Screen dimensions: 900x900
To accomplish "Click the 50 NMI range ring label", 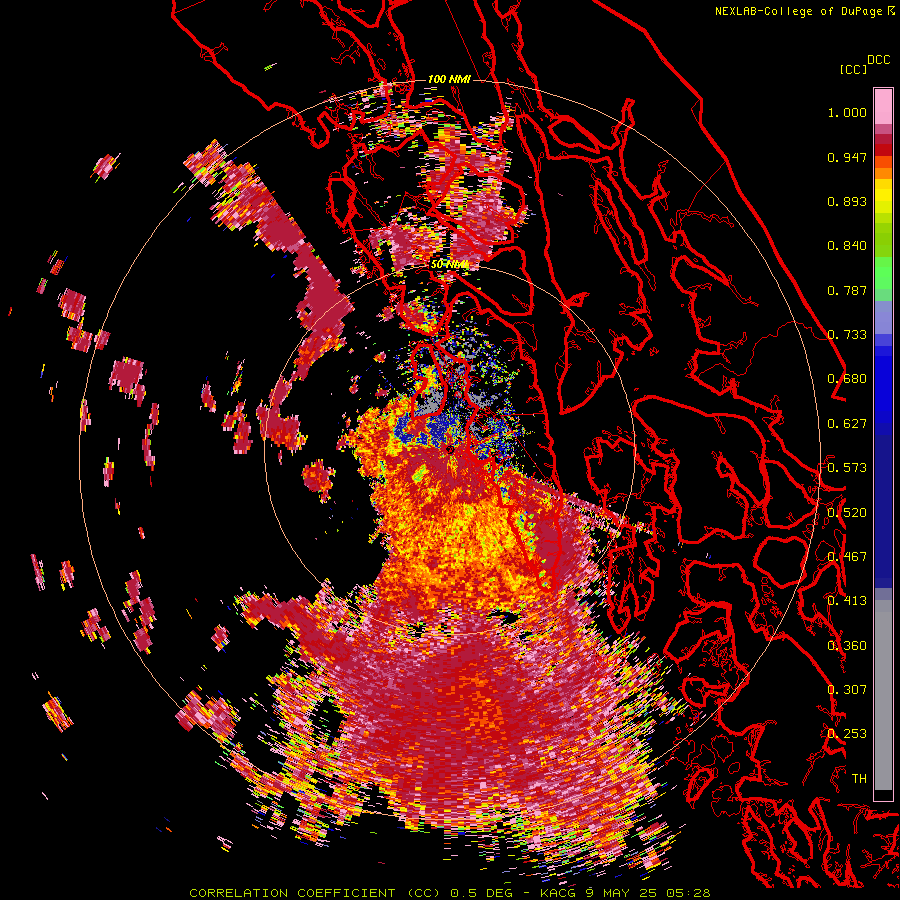I will 450,265.
